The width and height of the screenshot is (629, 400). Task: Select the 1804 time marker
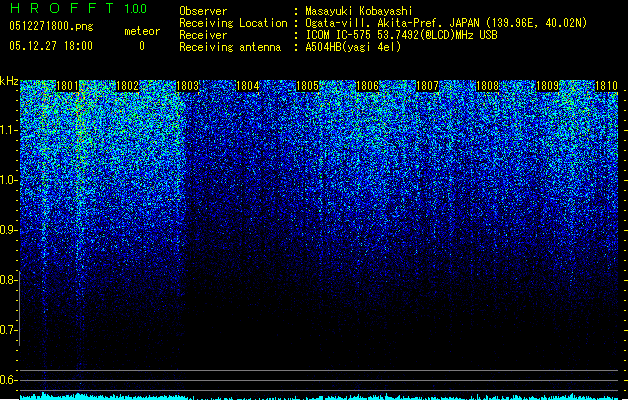[x=248, y=86]
